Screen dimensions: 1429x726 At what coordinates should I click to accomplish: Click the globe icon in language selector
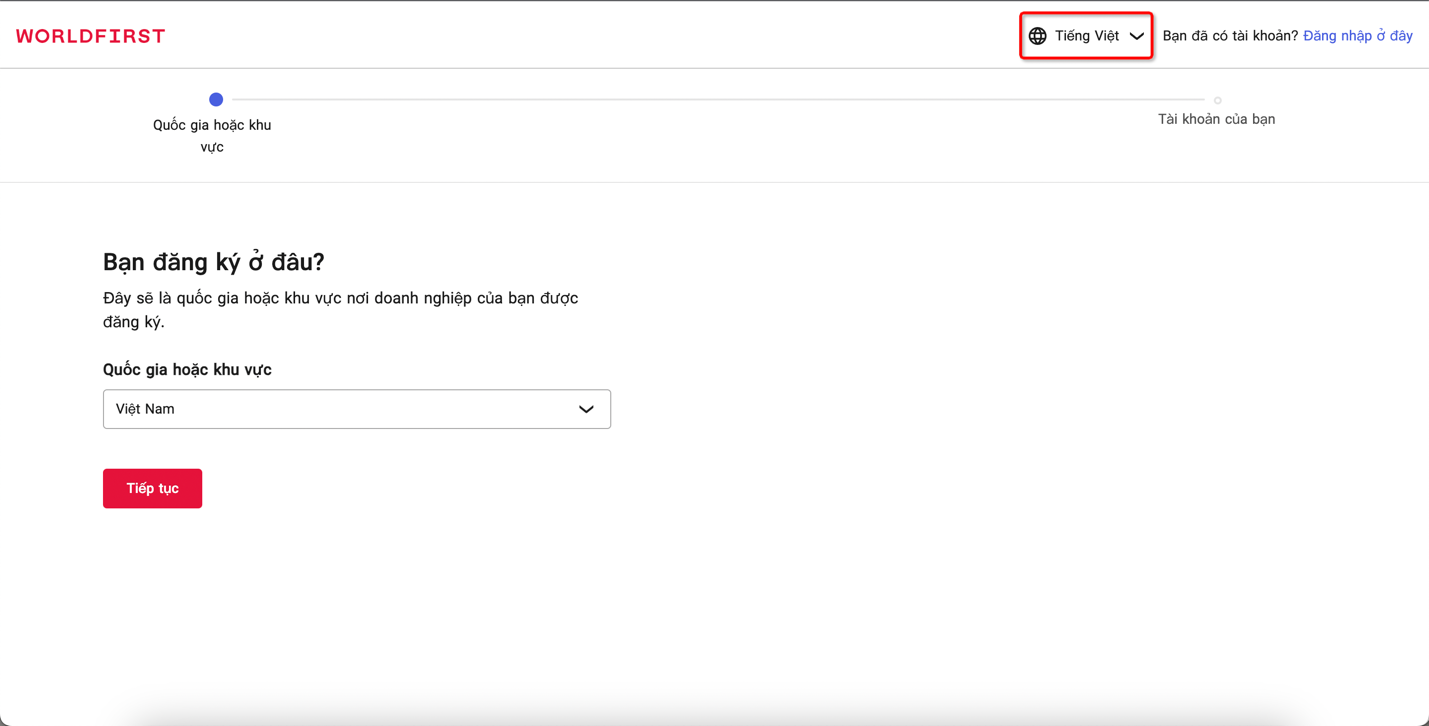[x=1038, y=36]
